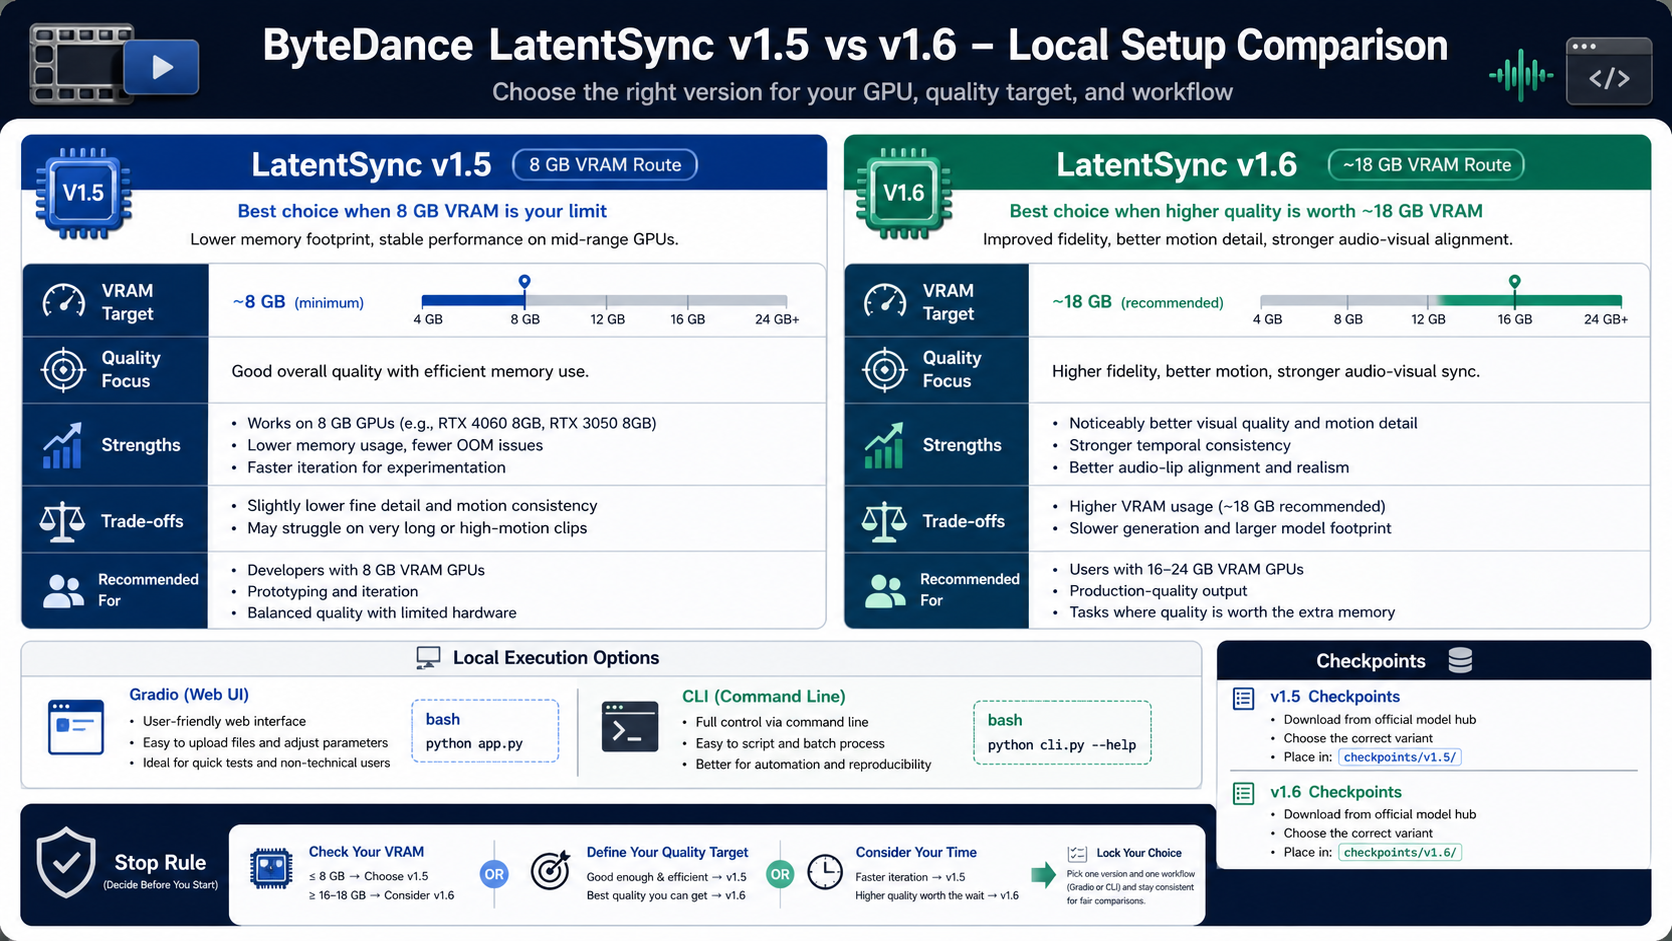Click the CLI terminal prompt icon
The width and height of the screenshot is (1672, 941).
[630, 726]
